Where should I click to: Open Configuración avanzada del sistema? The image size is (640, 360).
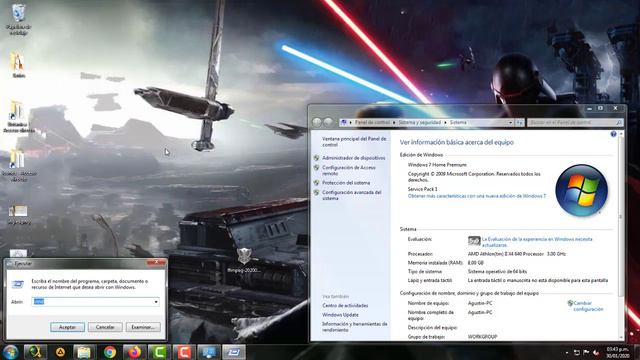pos(351,195)
